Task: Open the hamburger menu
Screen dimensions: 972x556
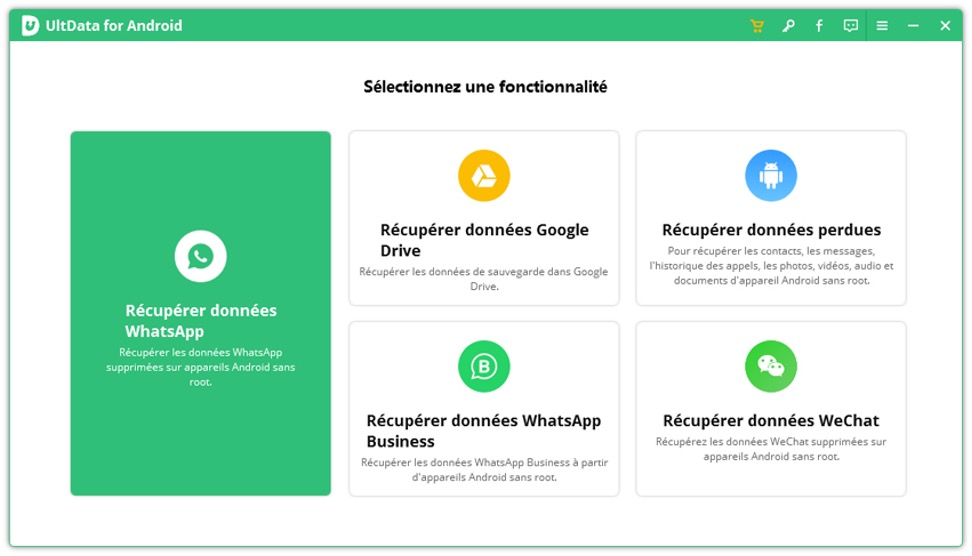Action: point(881,25)
